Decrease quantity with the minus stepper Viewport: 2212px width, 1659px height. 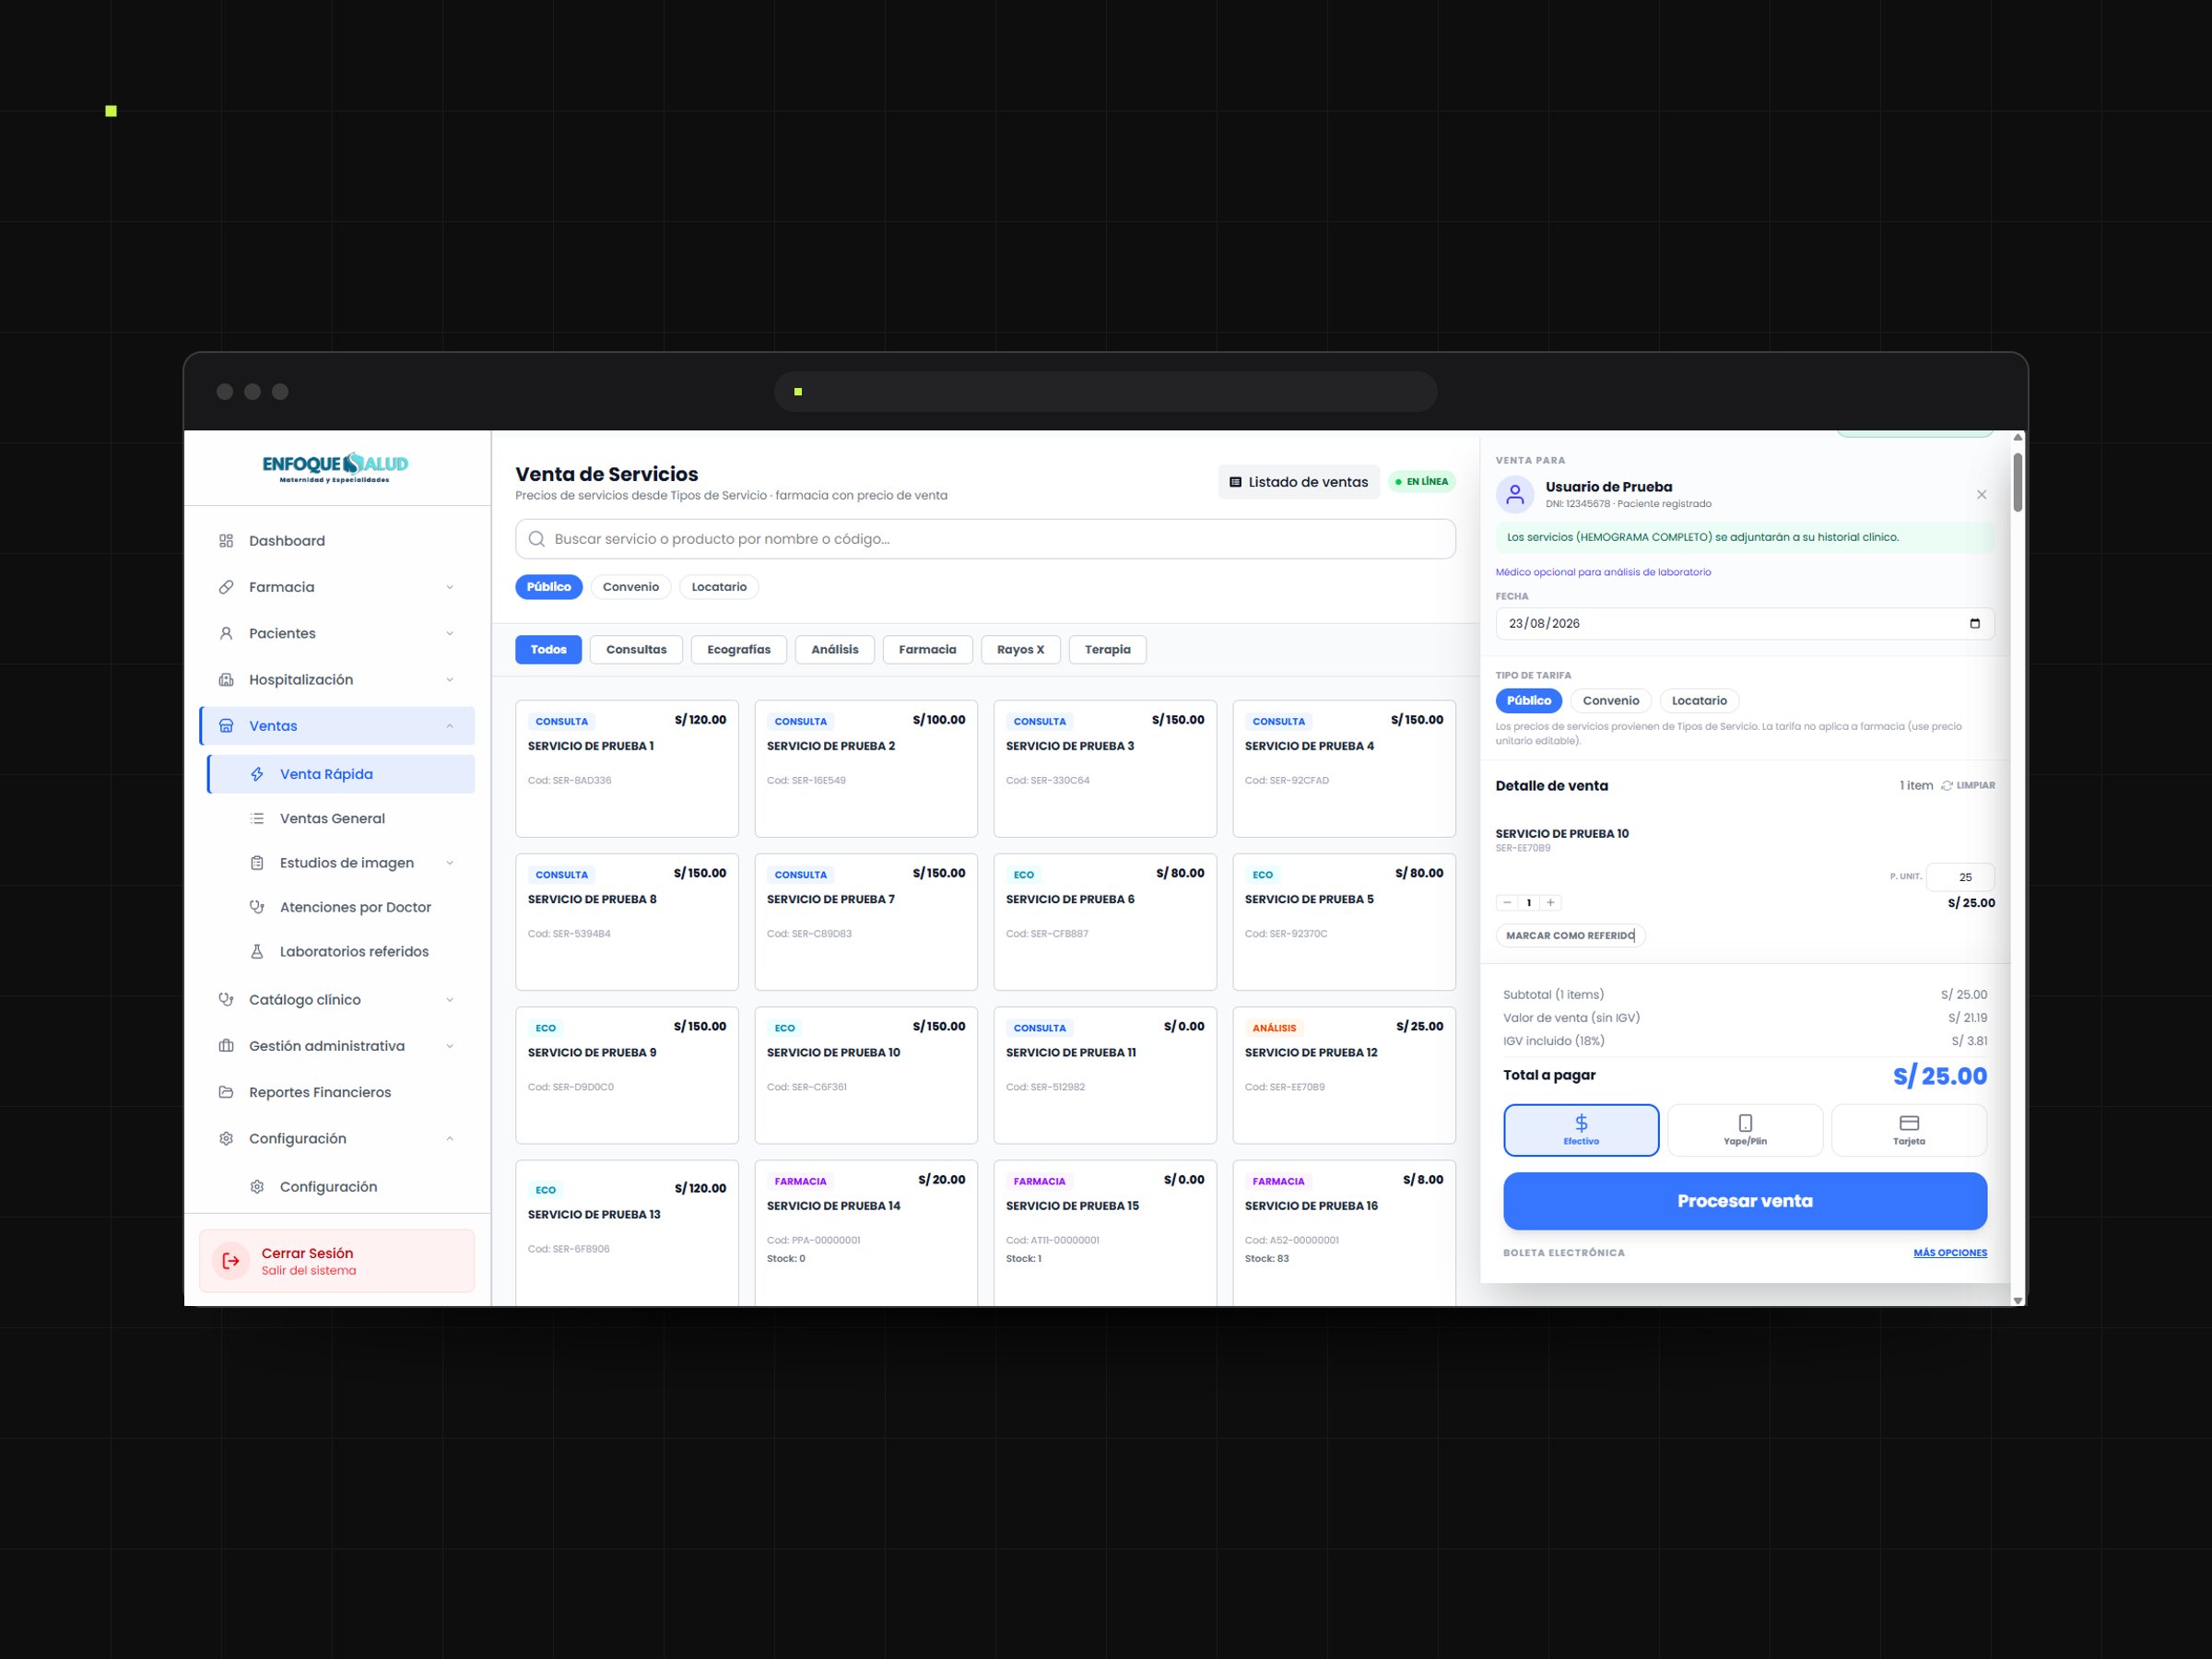tap(1507, 903)
